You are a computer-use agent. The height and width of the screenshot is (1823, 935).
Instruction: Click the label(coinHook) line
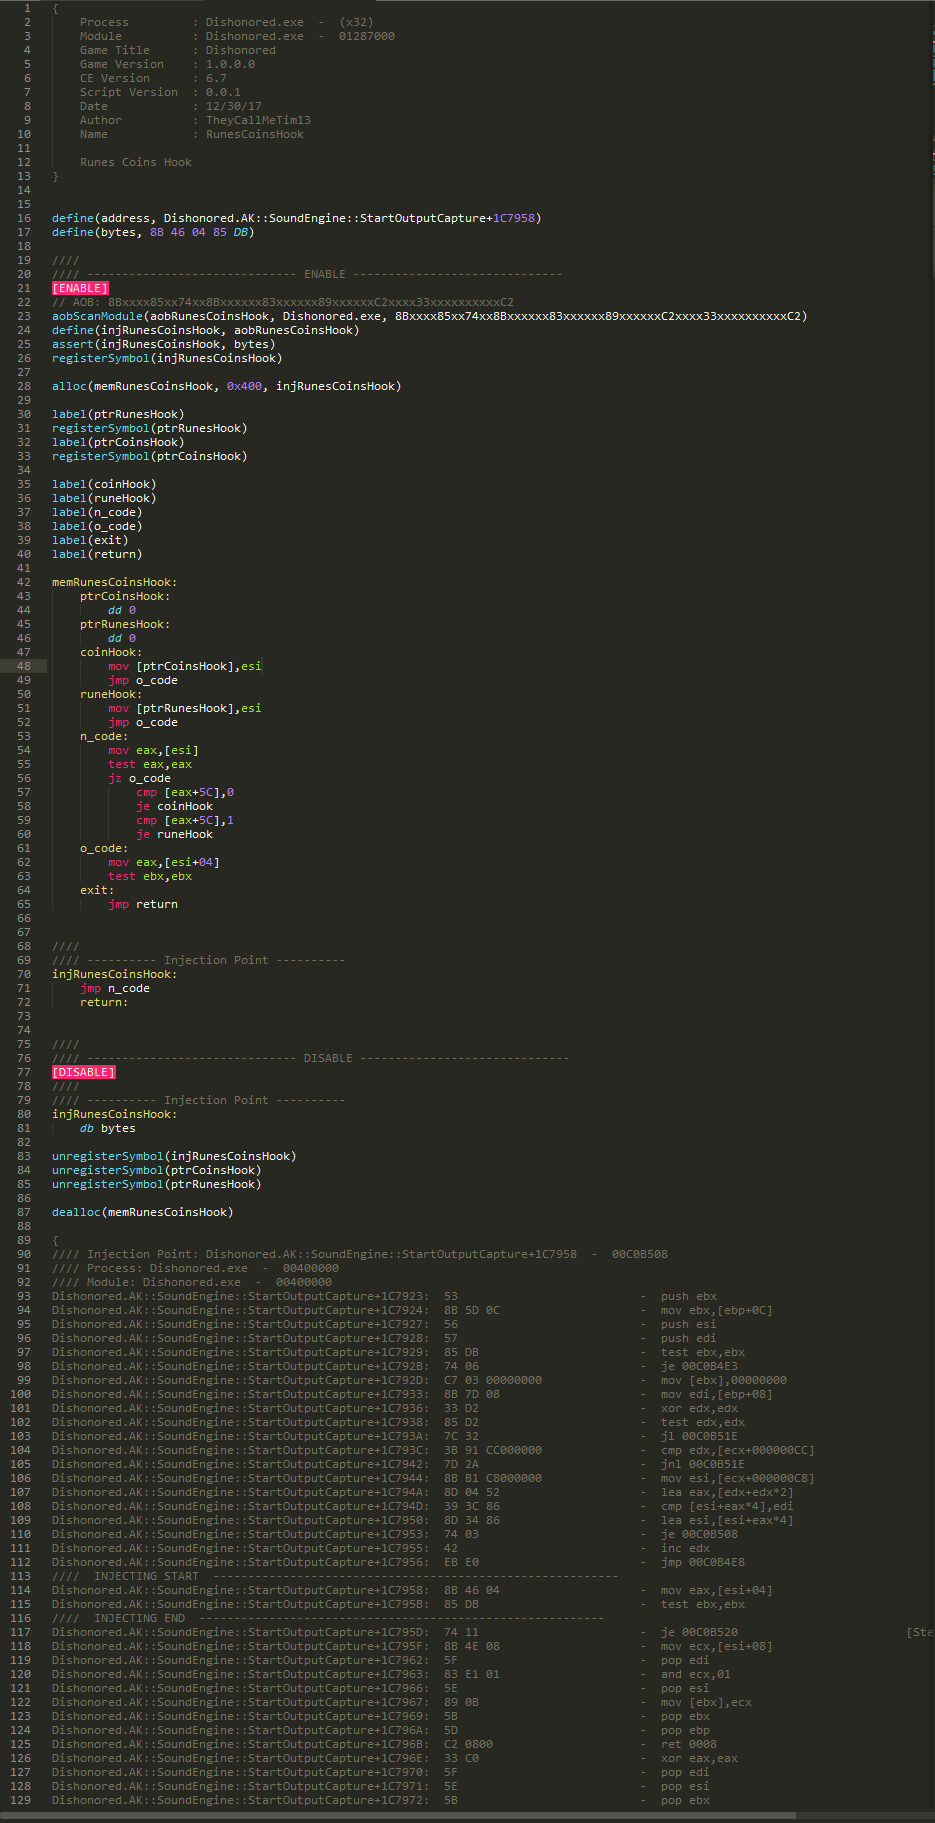click(x=104, y=484)
